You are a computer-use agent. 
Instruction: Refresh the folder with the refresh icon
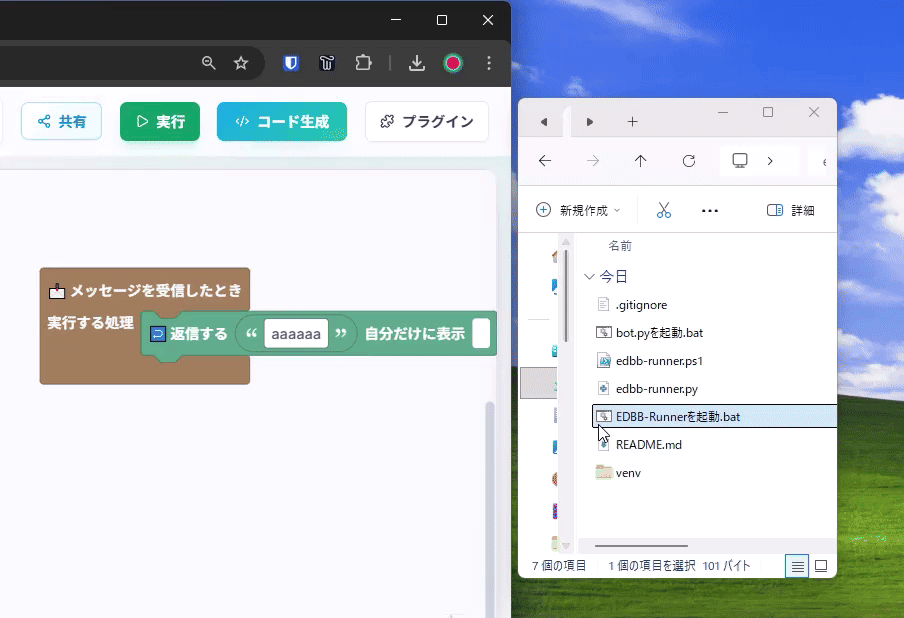[x=688, y=160]
